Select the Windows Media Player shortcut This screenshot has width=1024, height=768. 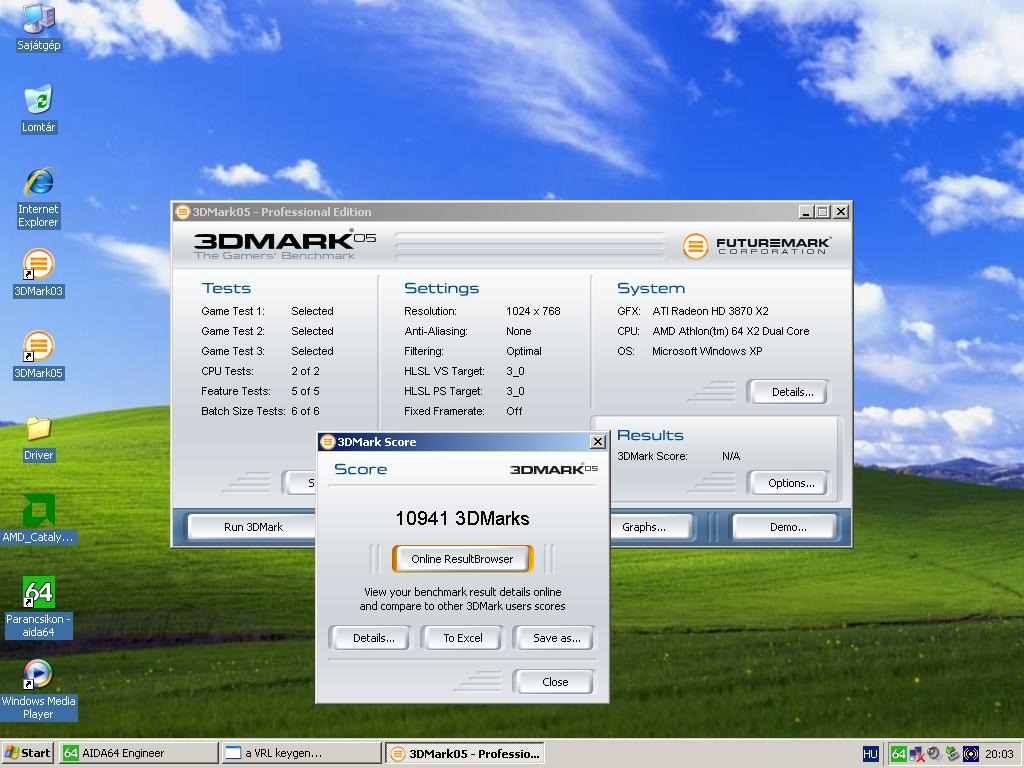[x=39, y=690]
